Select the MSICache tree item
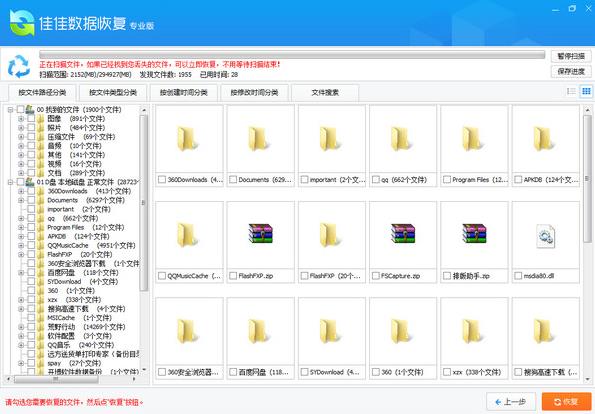Viewport: 595px width, 414px height. (x=79, y=318)
